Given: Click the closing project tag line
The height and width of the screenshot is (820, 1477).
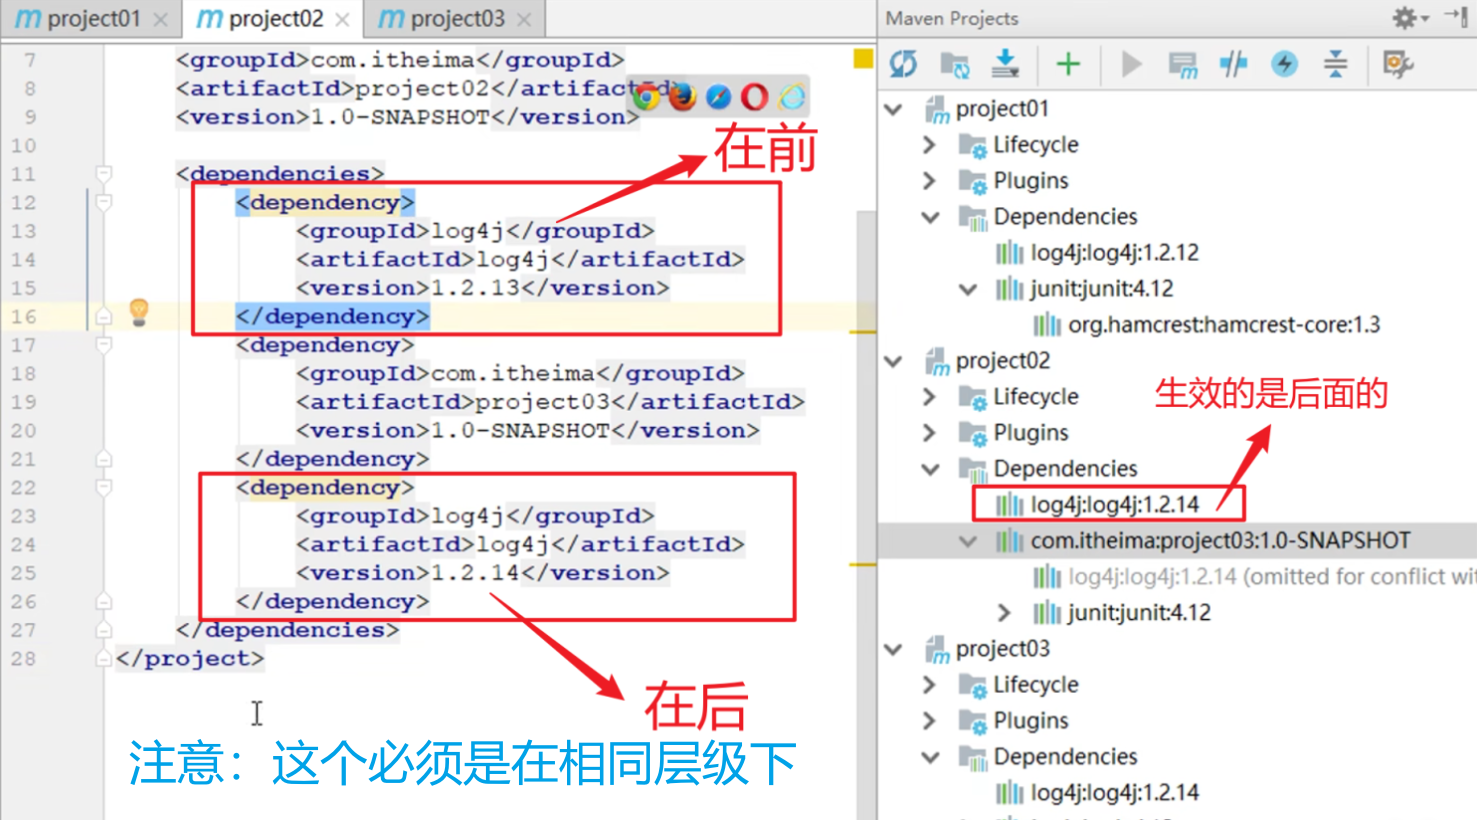Looking at the screenshot, I should (190, 659).
